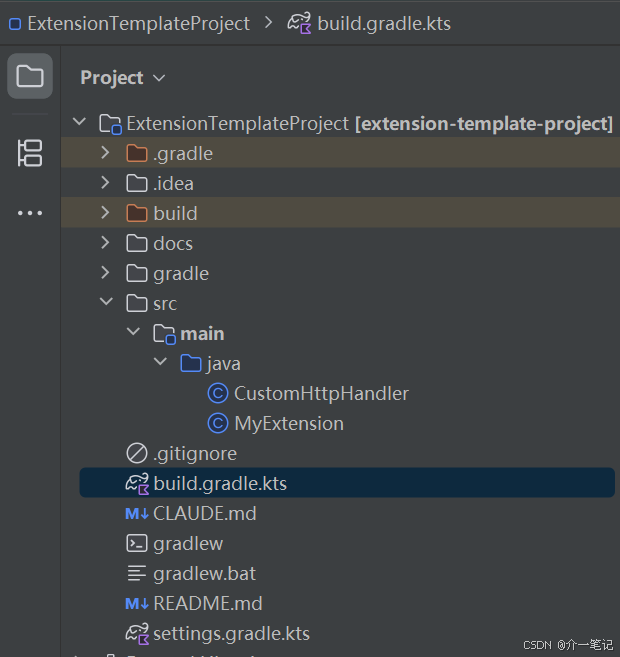Open the Structure tool window icon
This screenshot has width=620, height=657.
pos(30,153)
